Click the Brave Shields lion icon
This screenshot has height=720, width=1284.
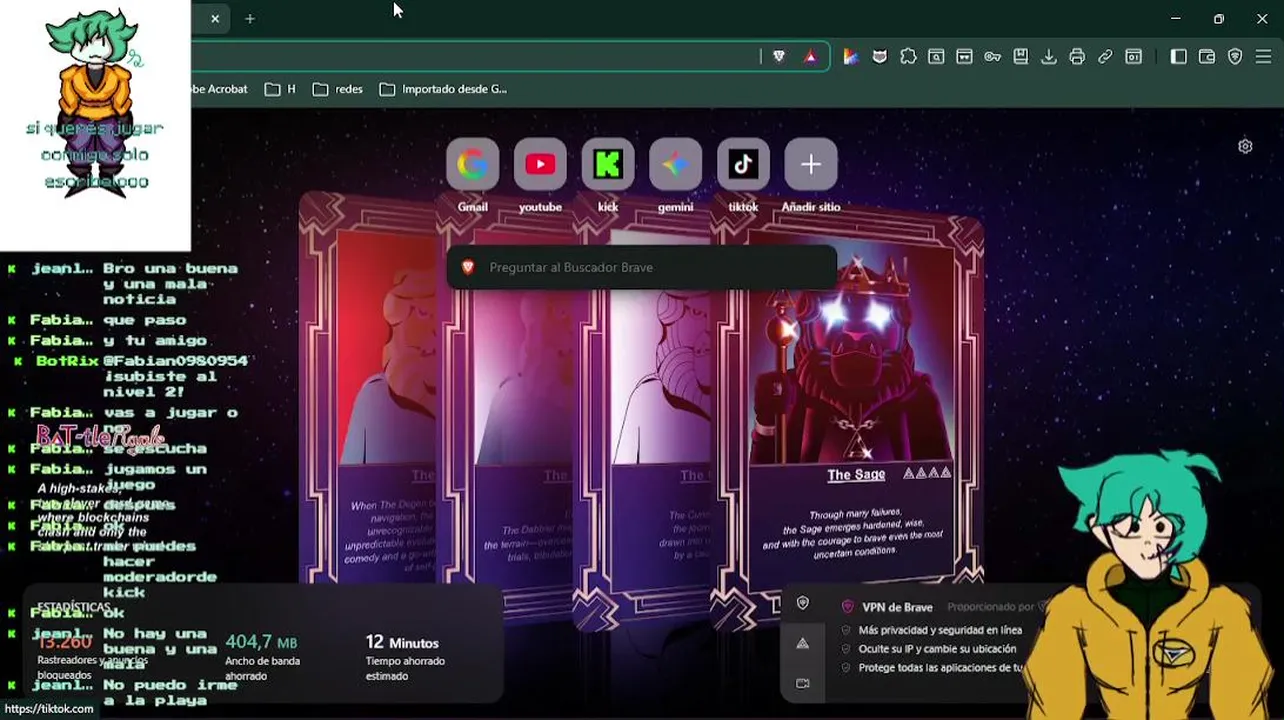(779, 57)
